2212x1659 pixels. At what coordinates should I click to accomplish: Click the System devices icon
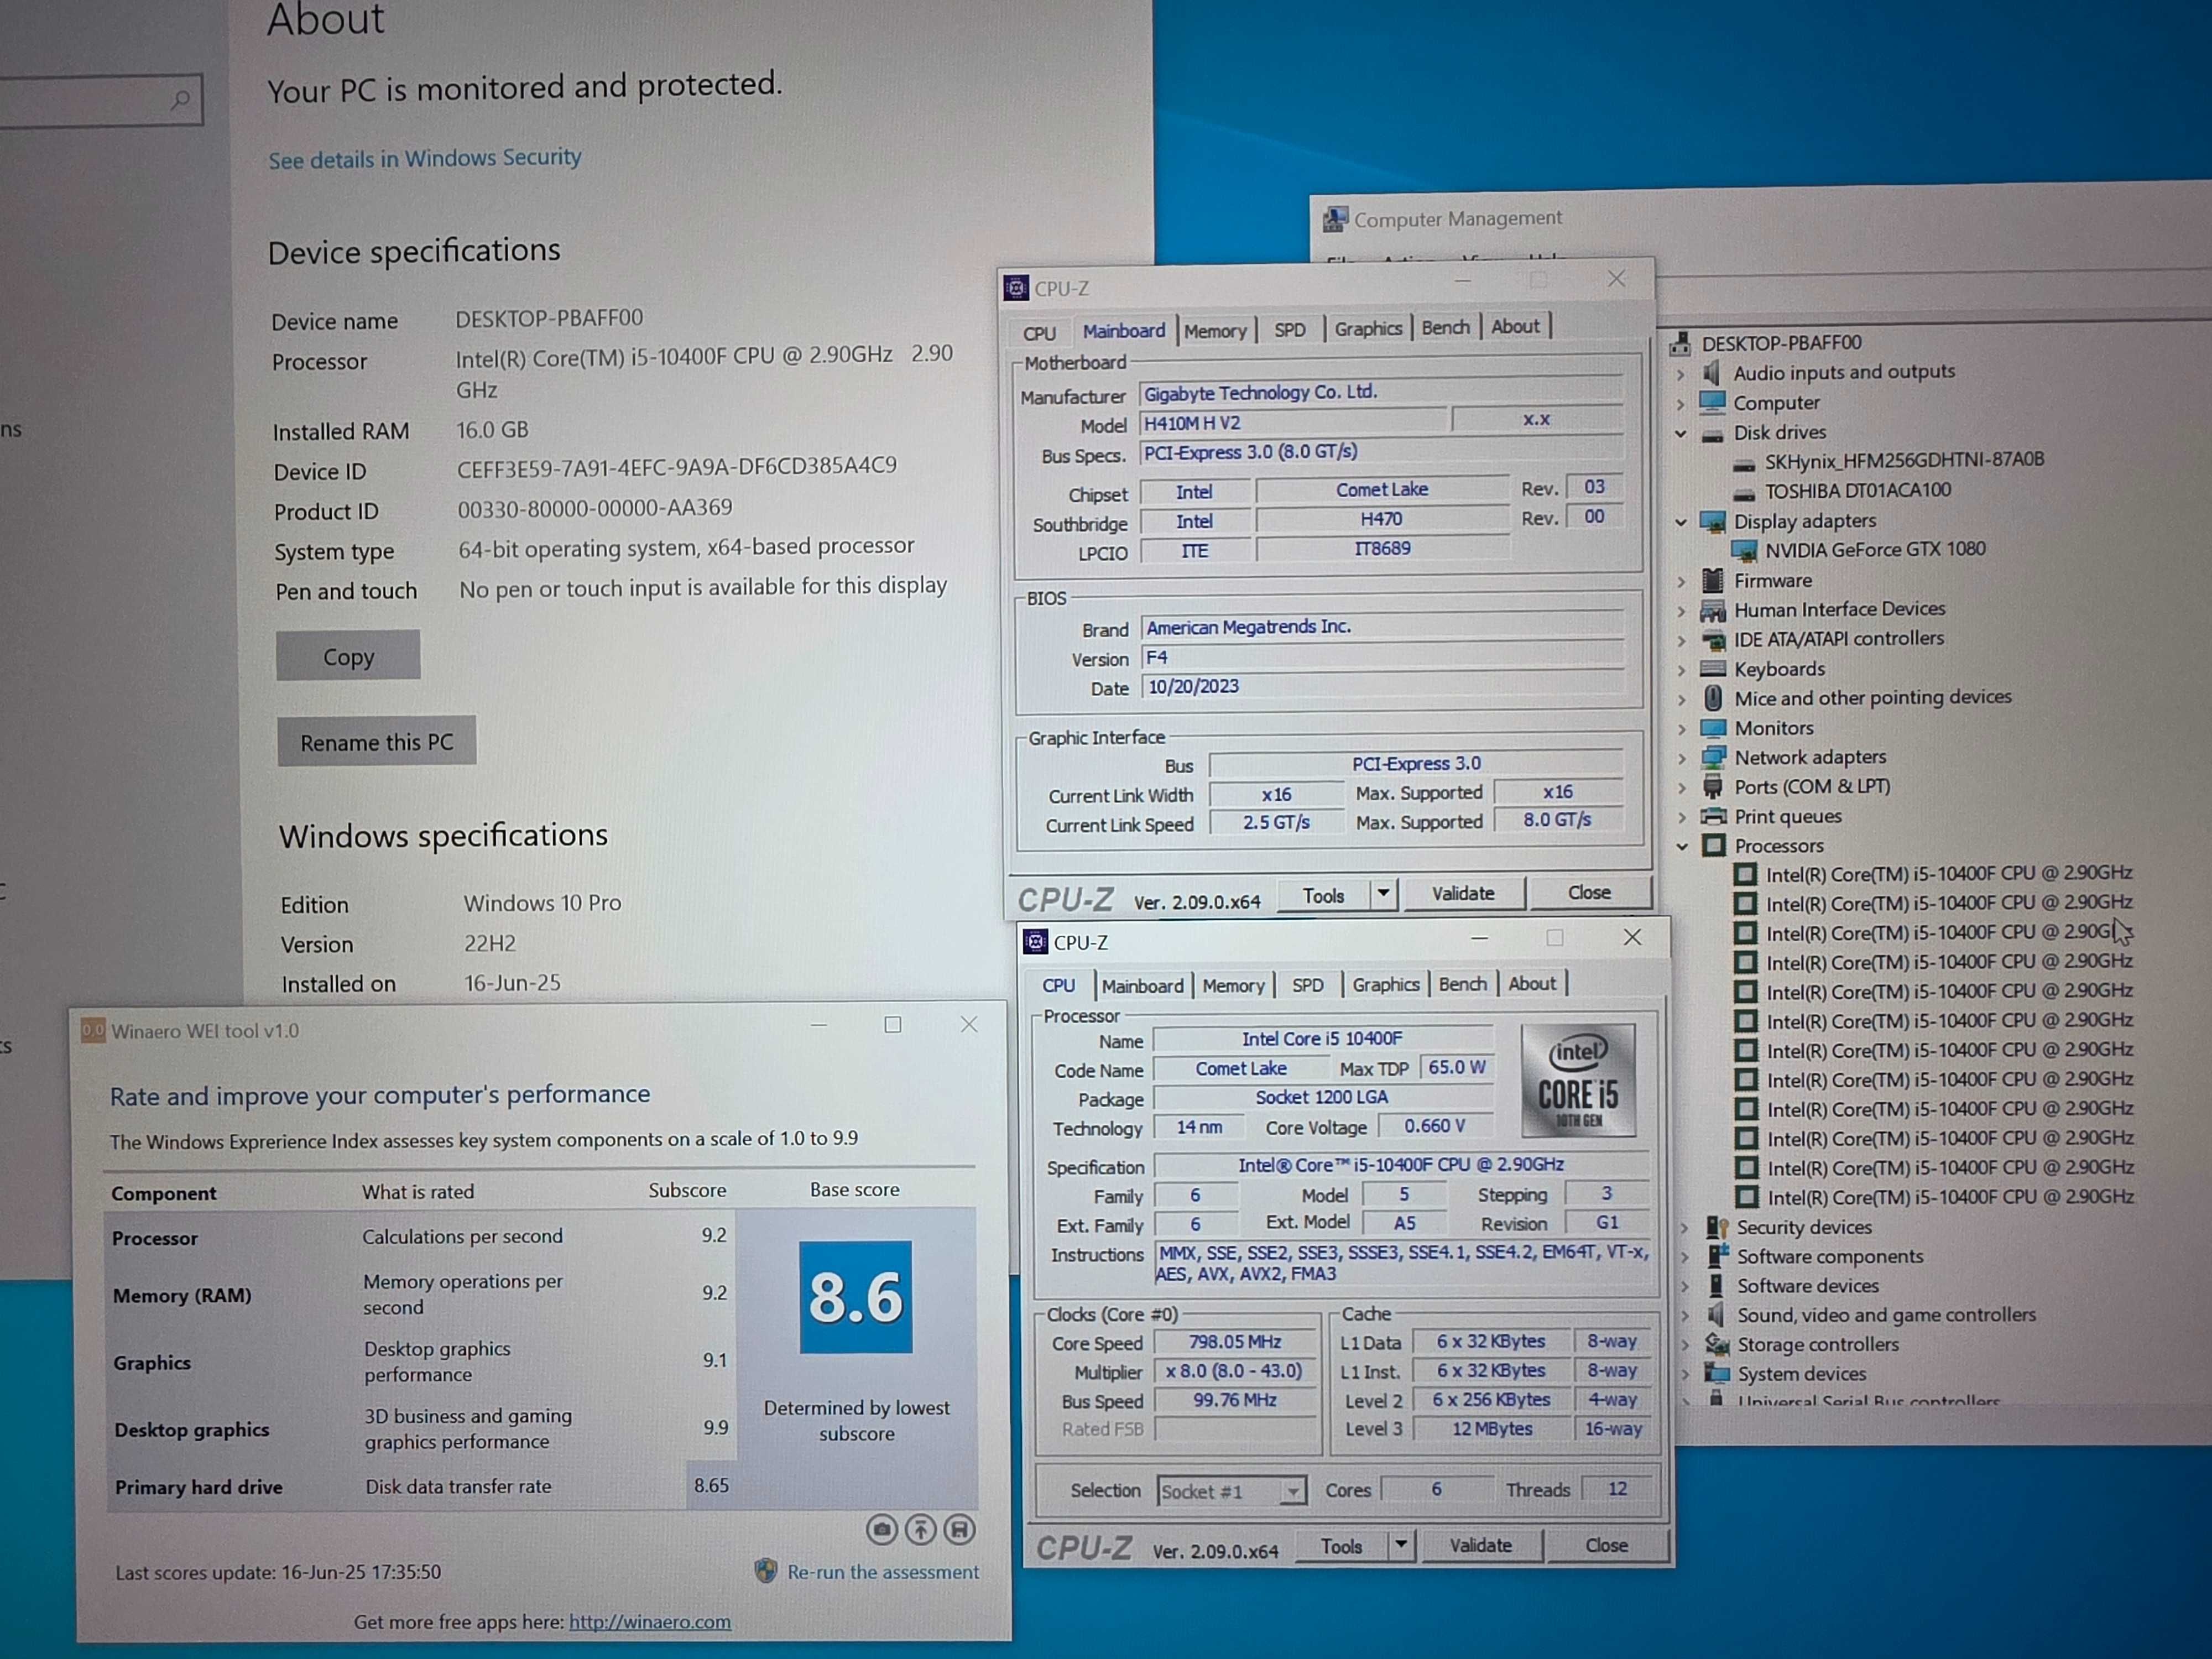point(1717,1374)
